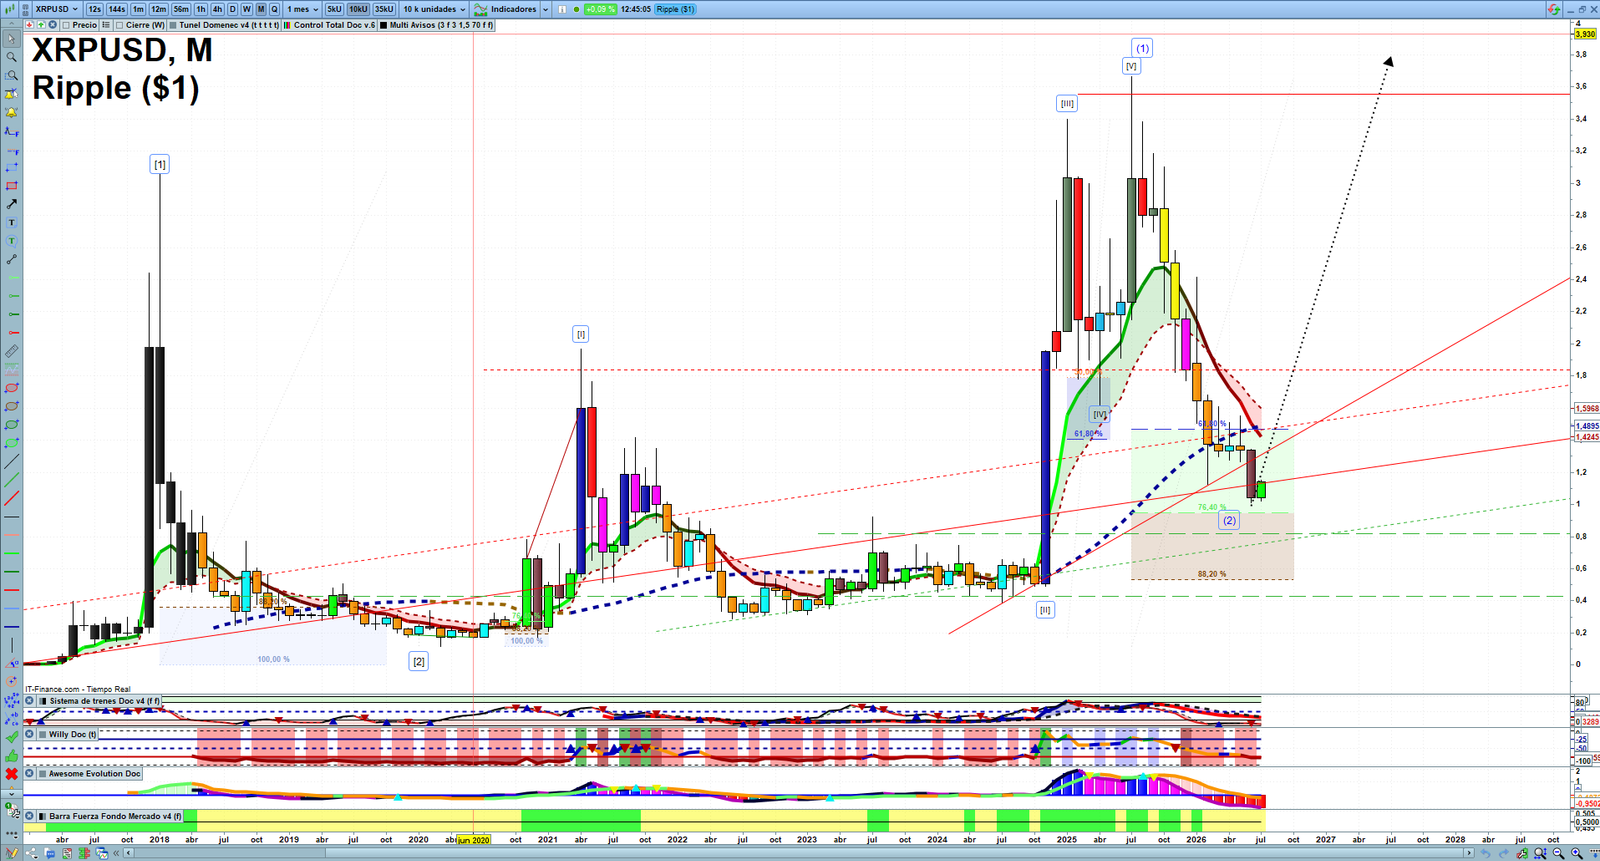This screenshot has width=1600, height=861.
Task: Expand the dropdown arrow next to Indicadores
Action: click(x=546, y=9)
